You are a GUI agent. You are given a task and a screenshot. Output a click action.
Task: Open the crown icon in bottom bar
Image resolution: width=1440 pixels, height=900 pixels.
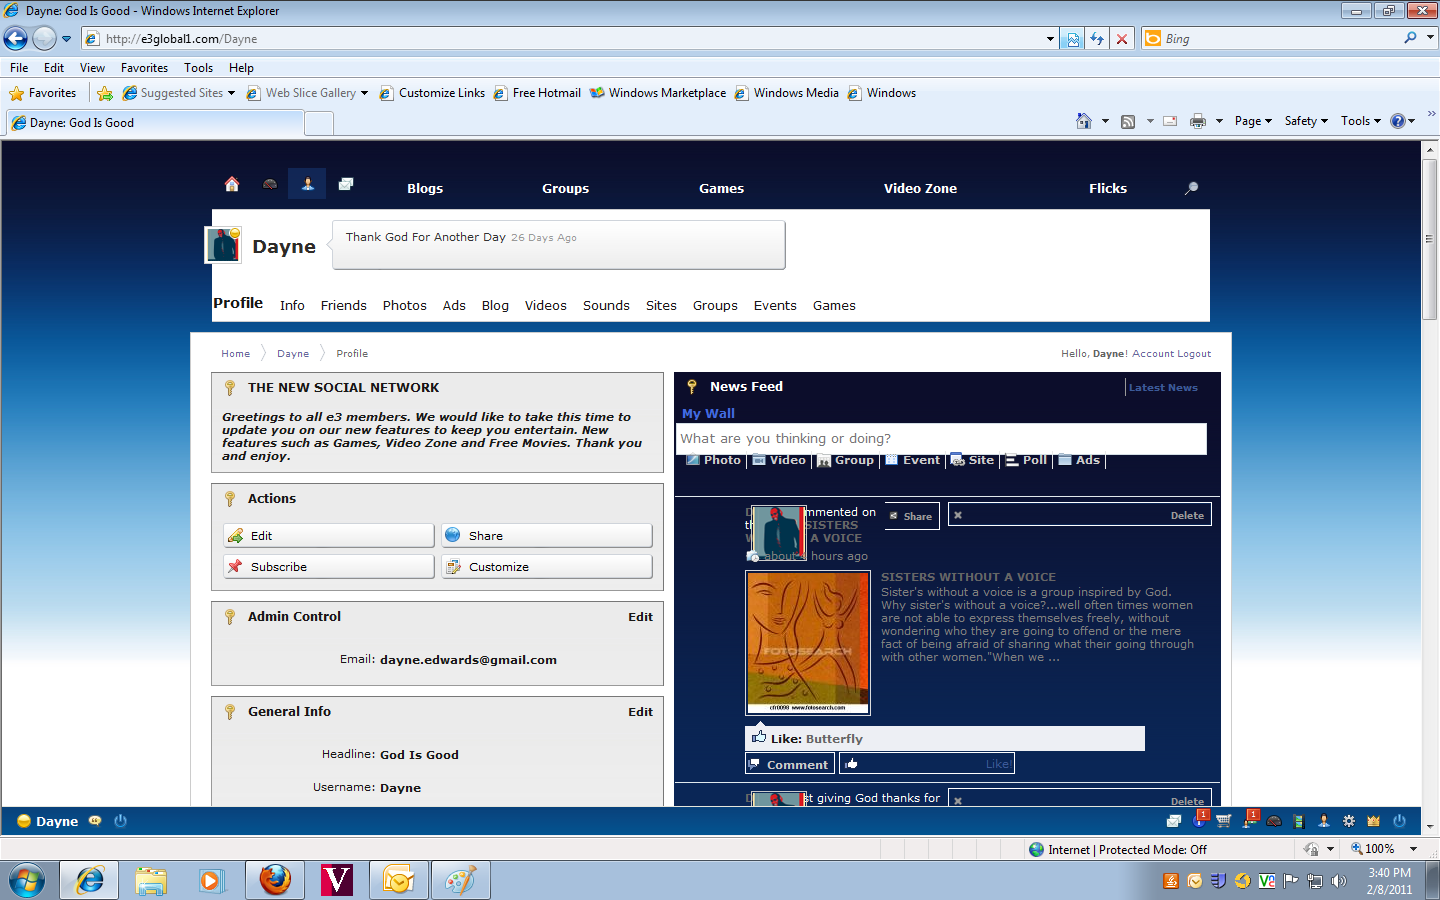[1374, 821]
